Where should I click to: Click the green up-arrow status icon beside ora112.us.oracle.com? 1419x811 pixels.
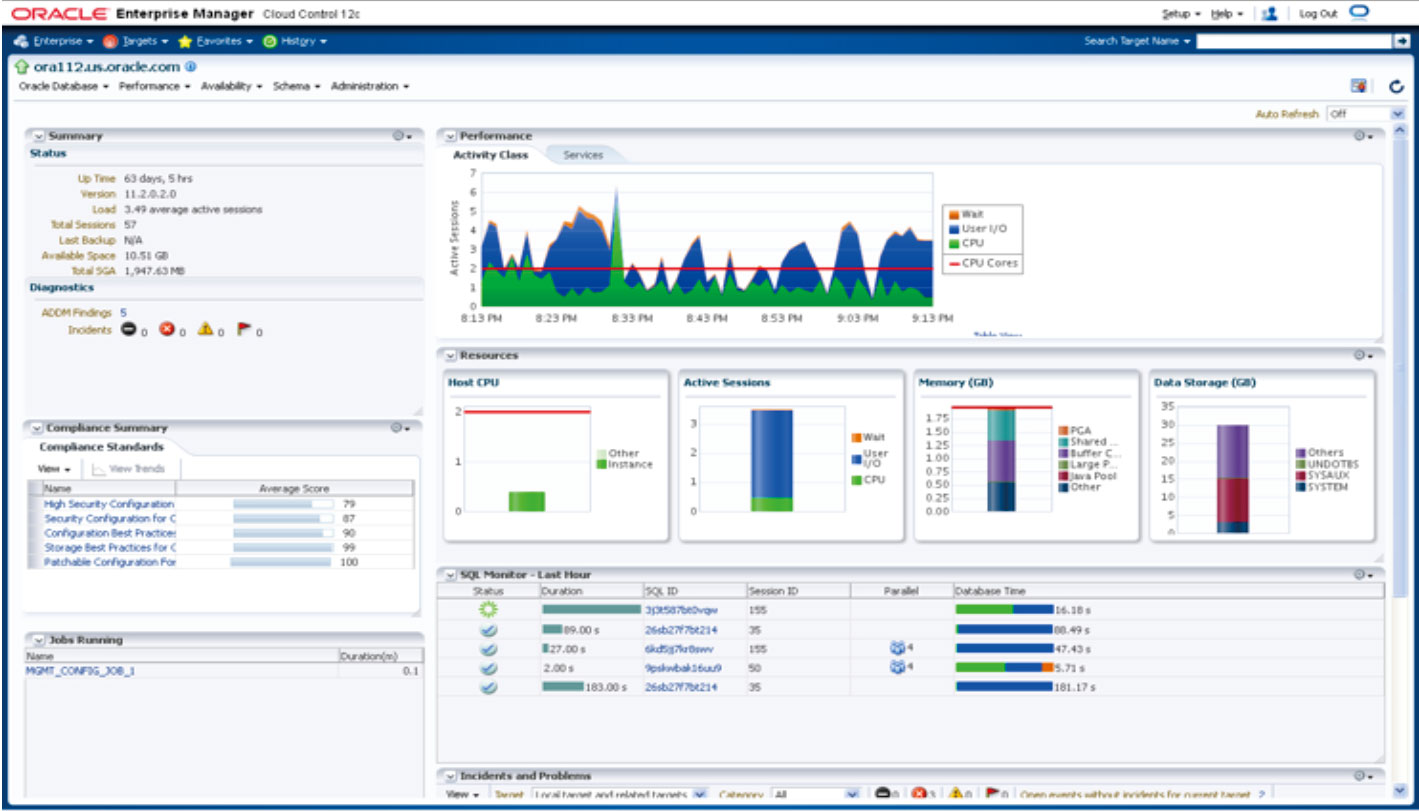pyautogui.click(x=23, y=67)
